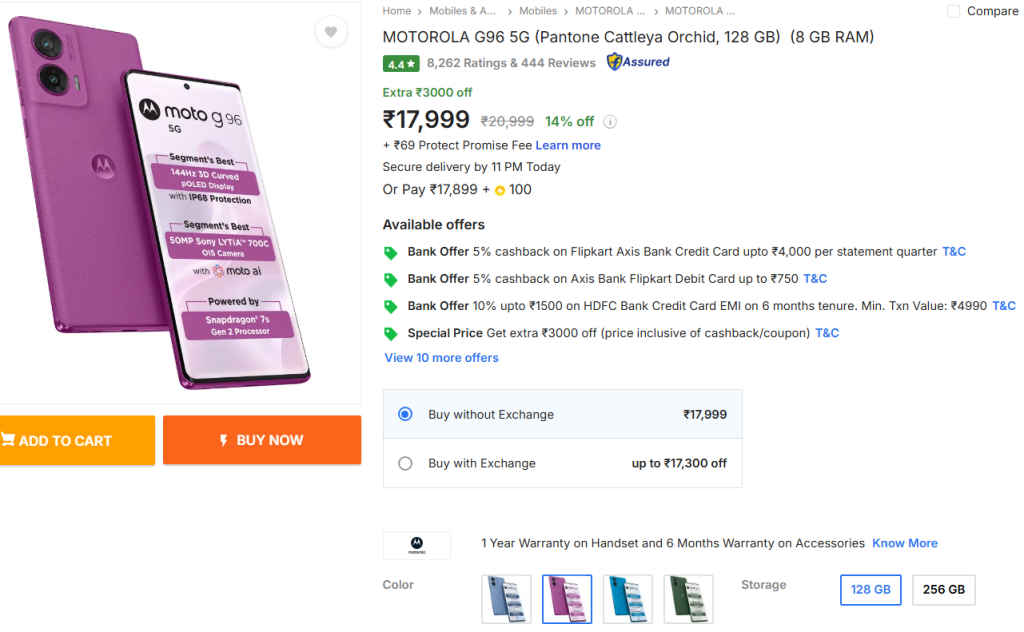
Task: Choose the green color variant swatch
Action: point(688,599)
